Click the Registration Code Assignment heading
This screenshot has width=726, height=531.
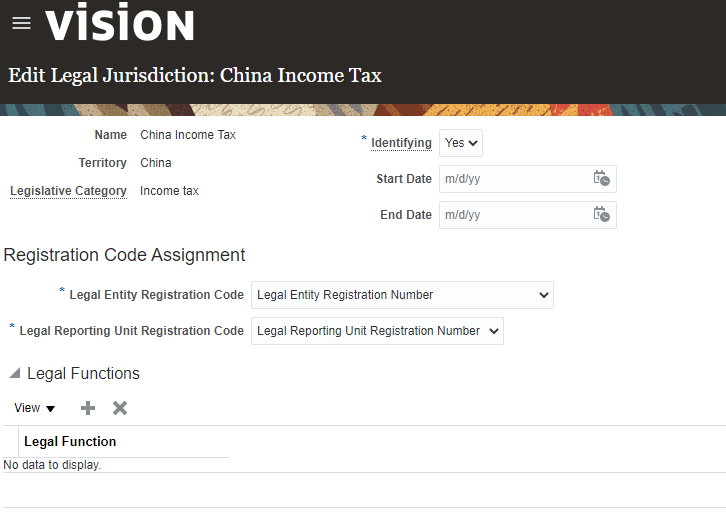[125, 255]
